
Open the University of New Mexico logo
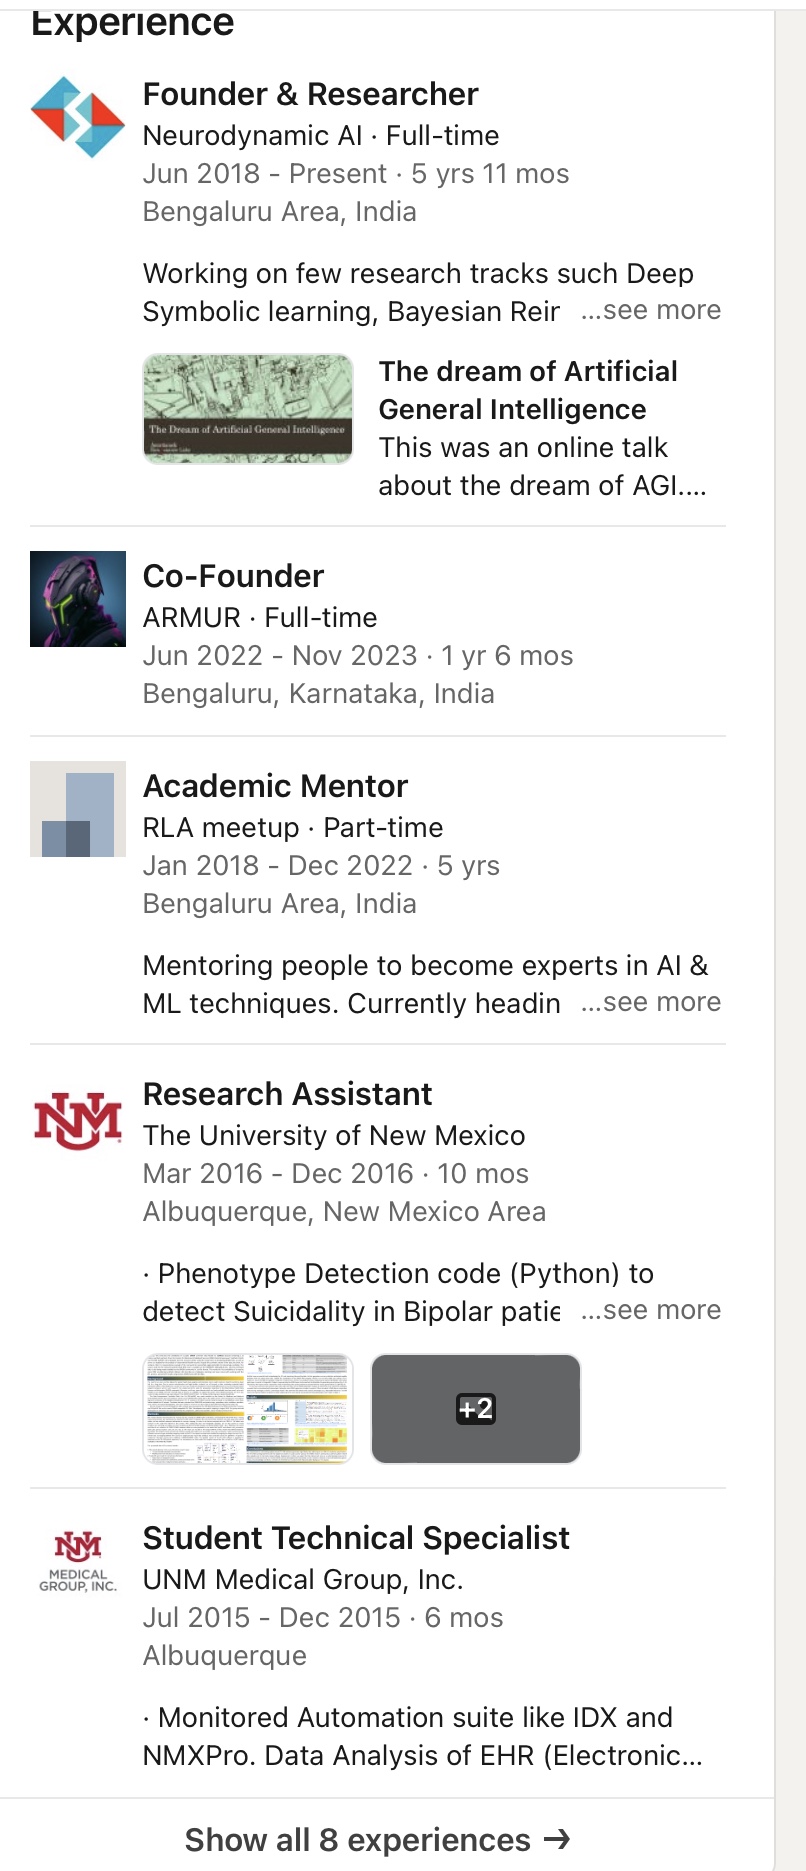[78, 1120]
